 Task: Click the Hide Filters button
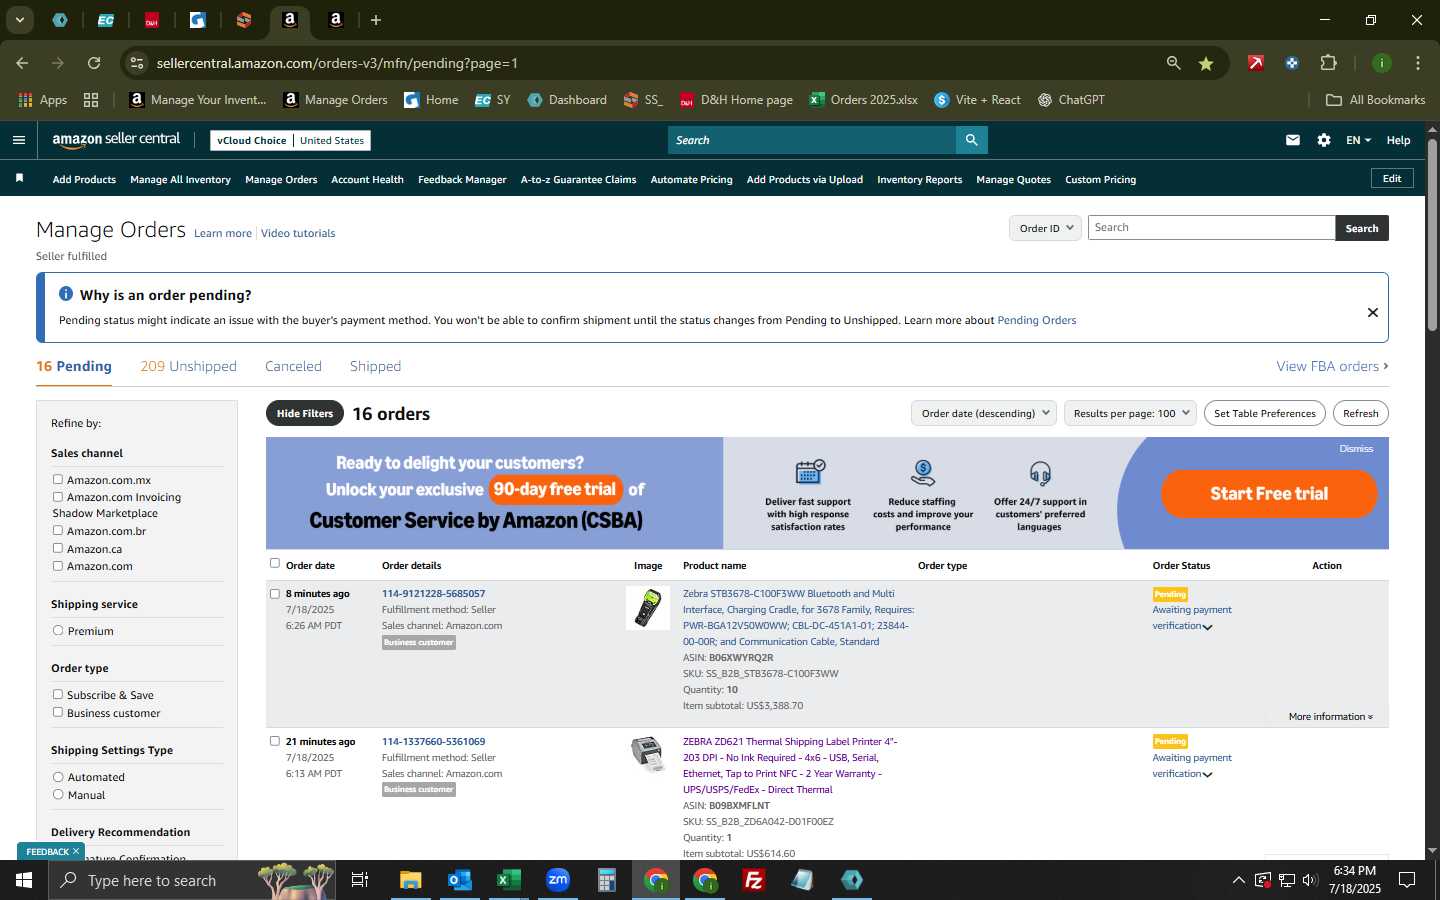pos(305,413)
